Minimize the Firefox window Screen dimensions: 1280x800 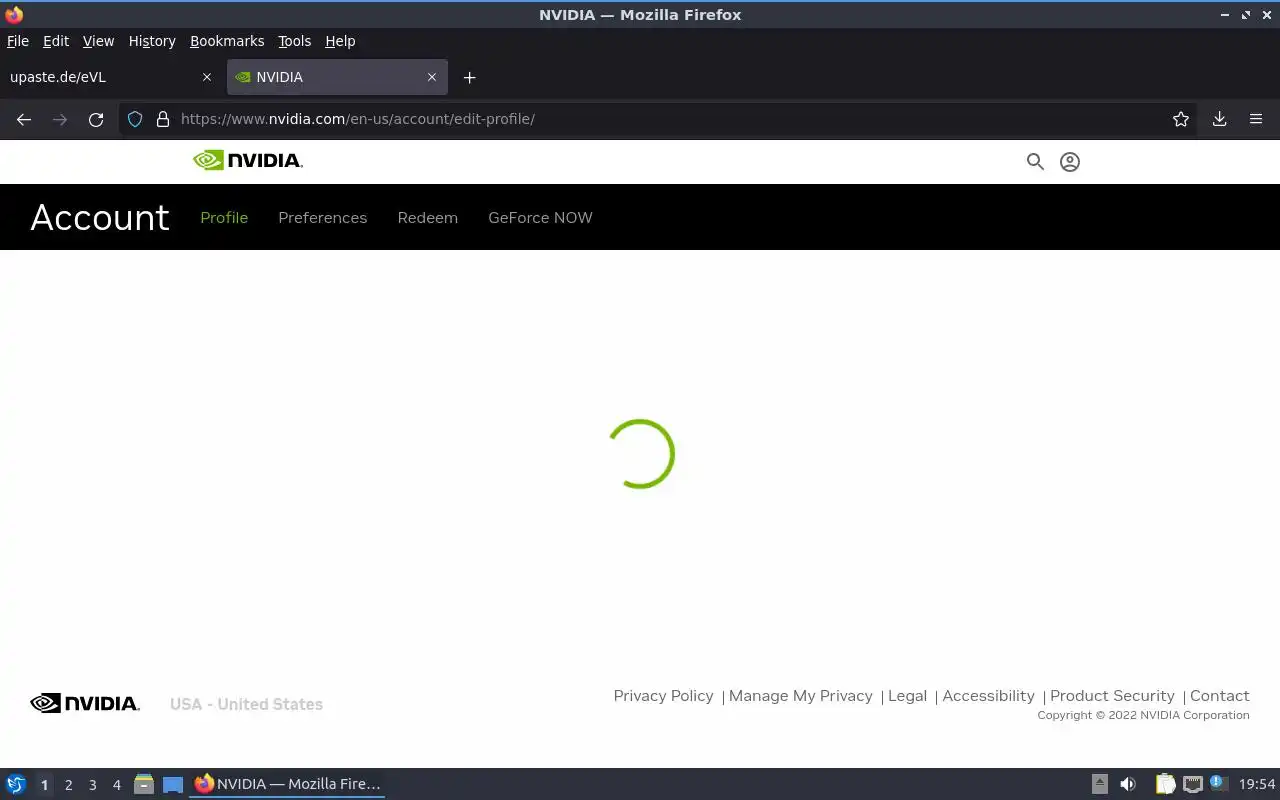coord(1226,15)
